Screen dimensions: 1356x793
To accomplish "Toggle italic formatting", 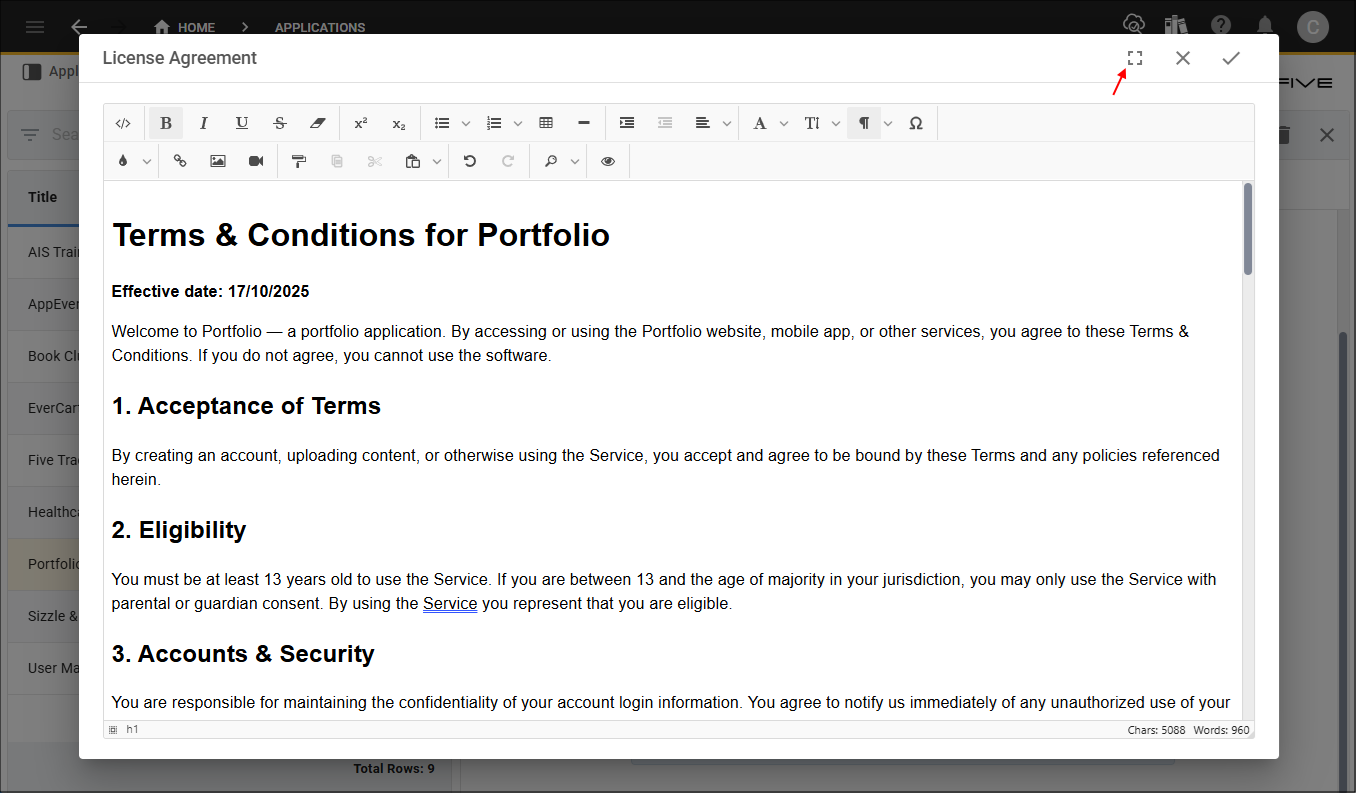I will pyautogui.click(x=204, y=123).
